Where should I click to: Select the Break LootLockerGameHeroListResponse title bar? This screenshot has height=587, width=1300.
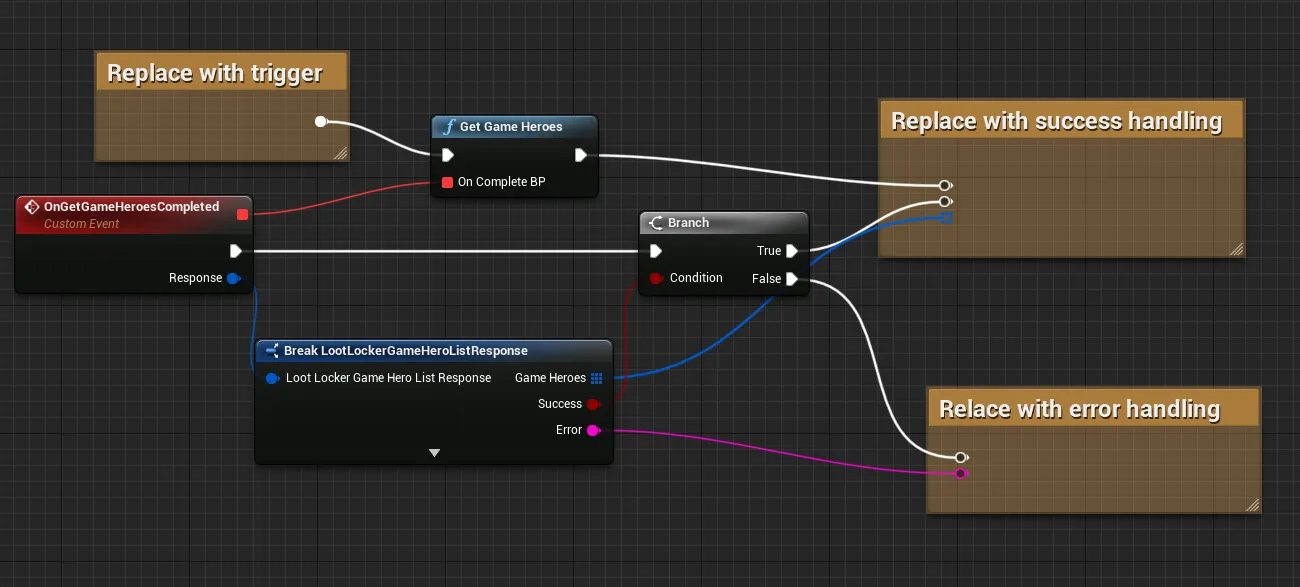[x=433, y=351]
